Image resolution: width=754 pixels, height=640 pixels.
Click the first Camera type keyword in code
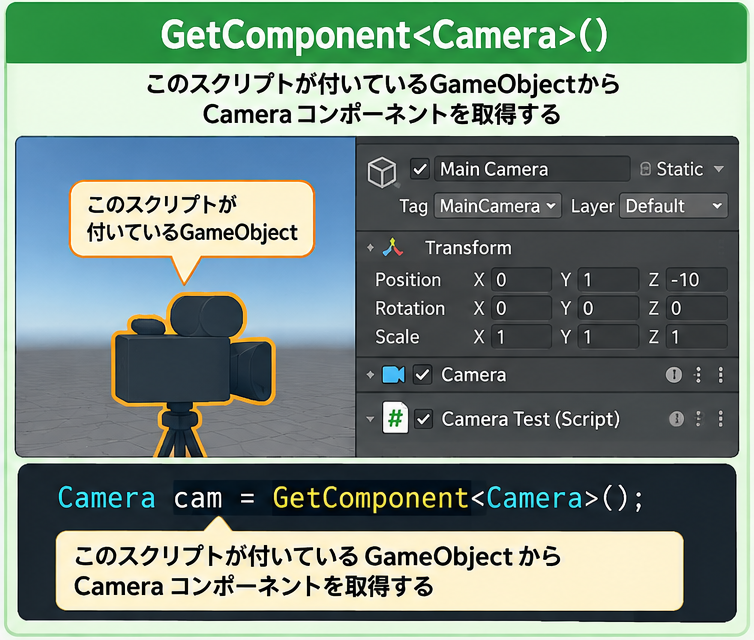tap(106, 497)
